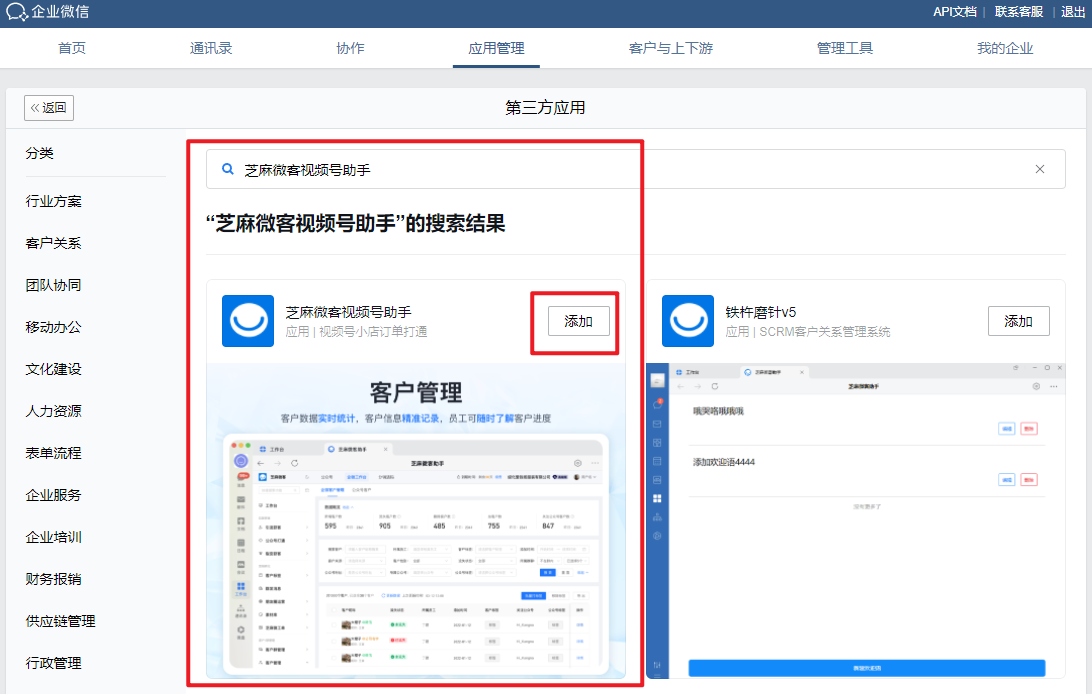Select the 企业培训 category
This screenshot has width=1092, height=694.
coord(54,537)
